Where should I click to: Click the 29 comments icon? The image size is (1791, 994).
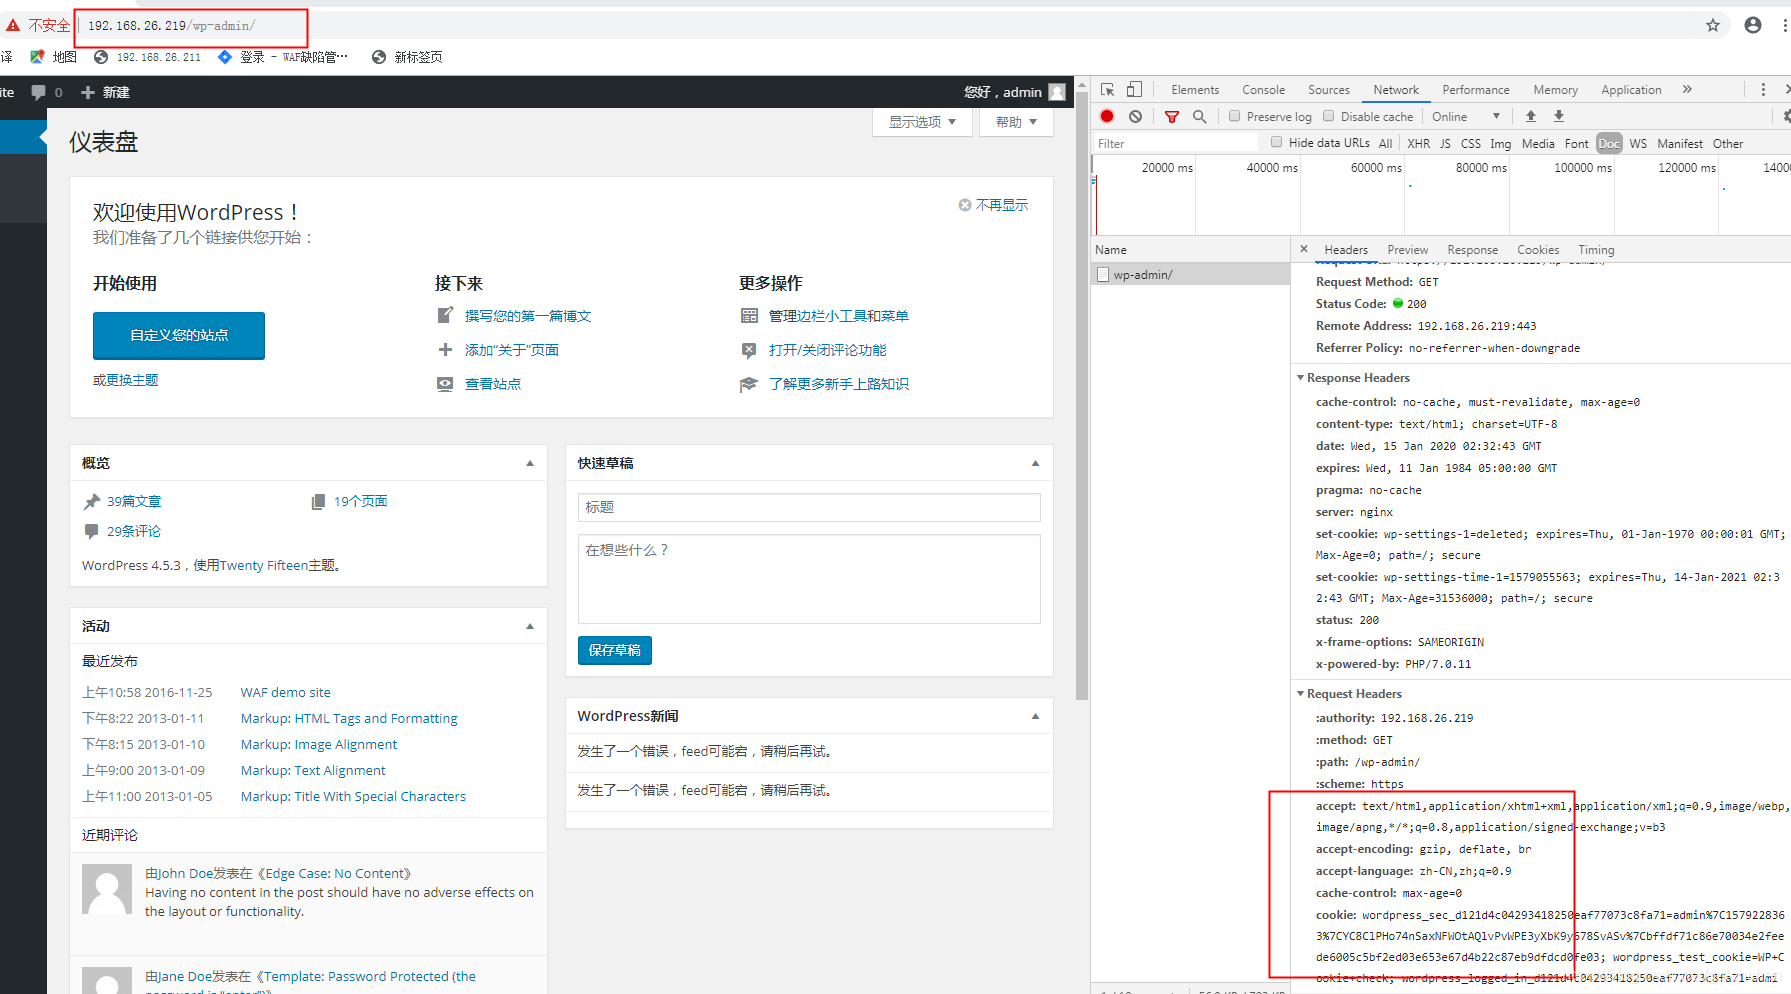92,532
